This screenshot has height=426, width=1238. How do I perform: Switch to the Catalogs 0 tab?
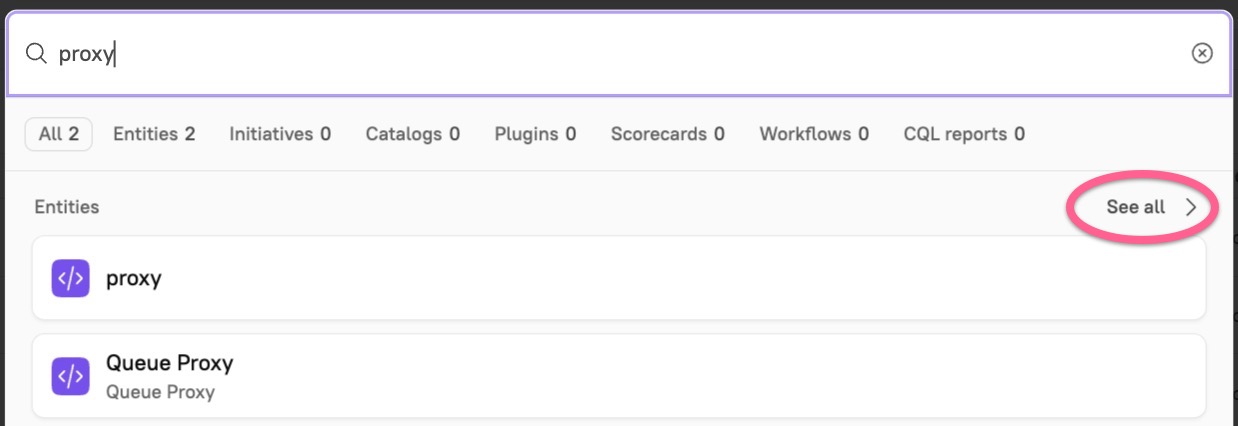tap(413, 134)
